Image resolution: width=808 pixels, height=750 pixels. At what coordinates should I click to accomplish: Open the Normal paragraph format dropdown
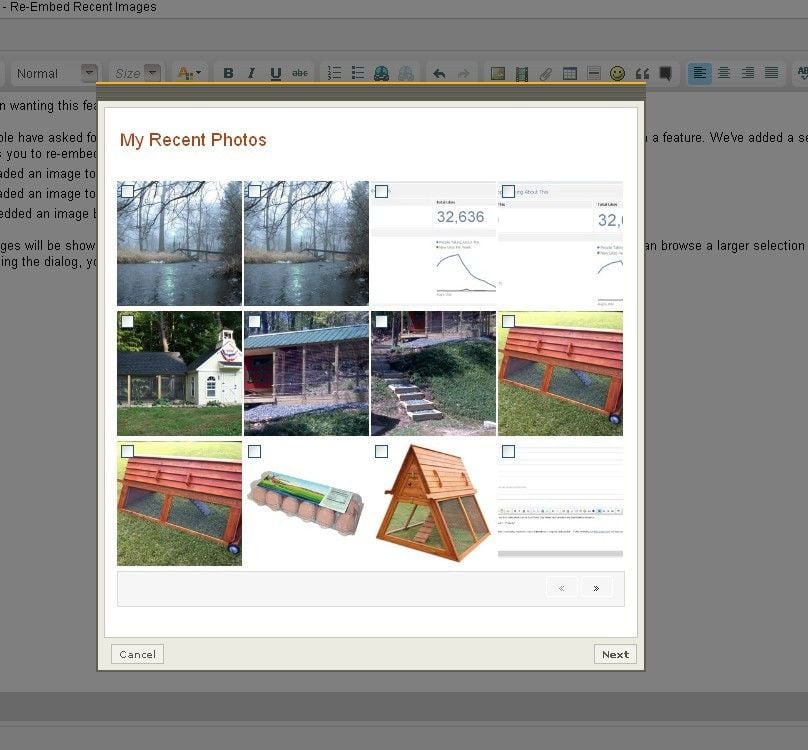(89, 73)
